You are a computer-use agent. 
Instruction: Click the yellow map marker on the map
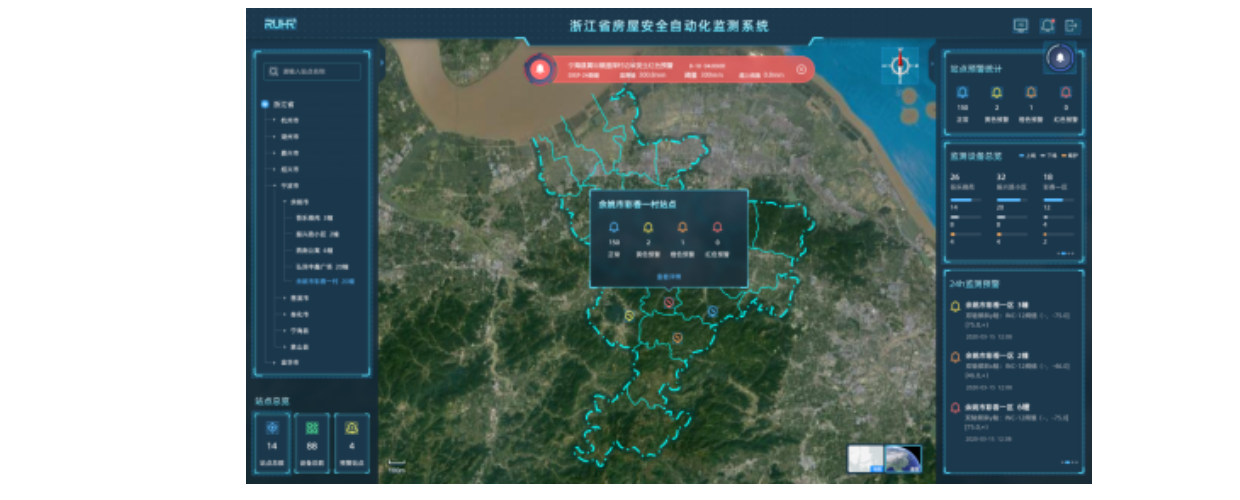click(629, 316)
